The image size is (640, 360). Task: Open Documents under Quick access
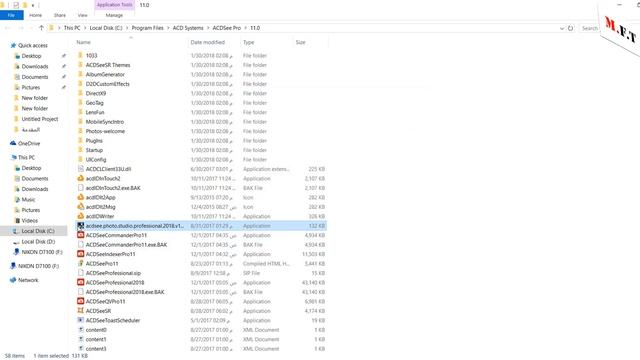click(35, 77)
